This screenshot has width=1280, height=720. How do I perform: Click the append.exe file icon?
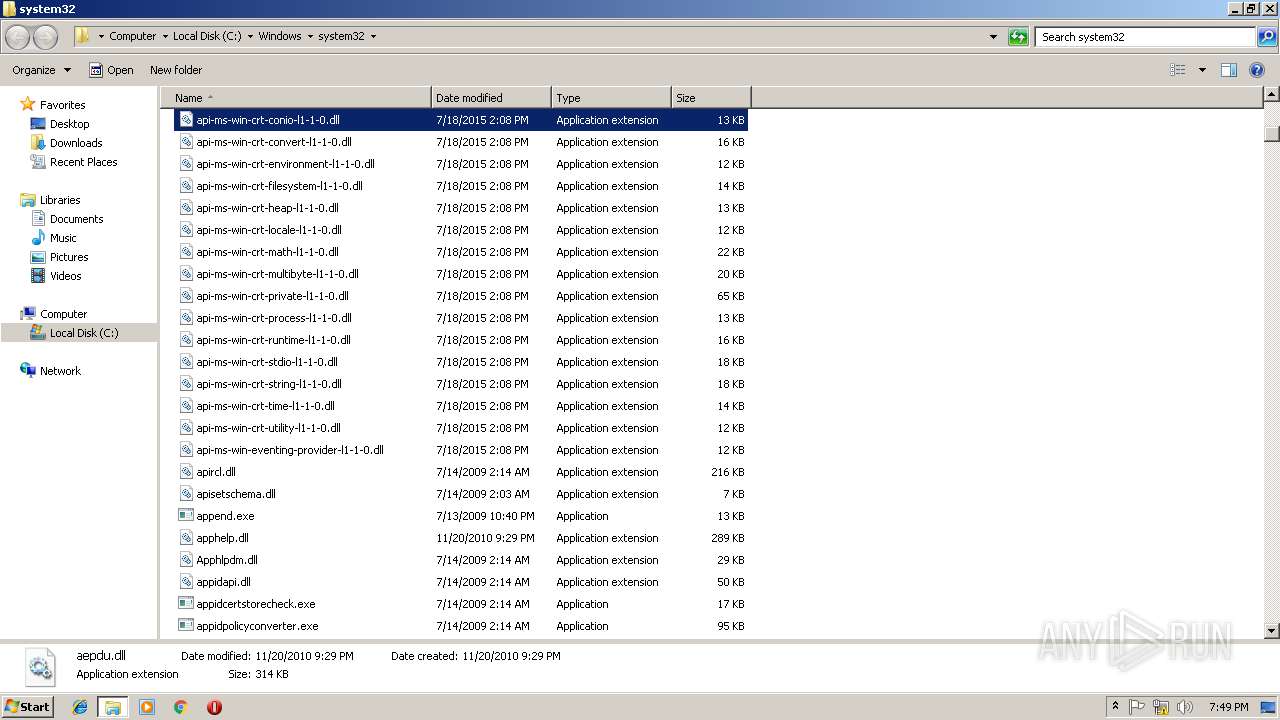coord(186,516)
